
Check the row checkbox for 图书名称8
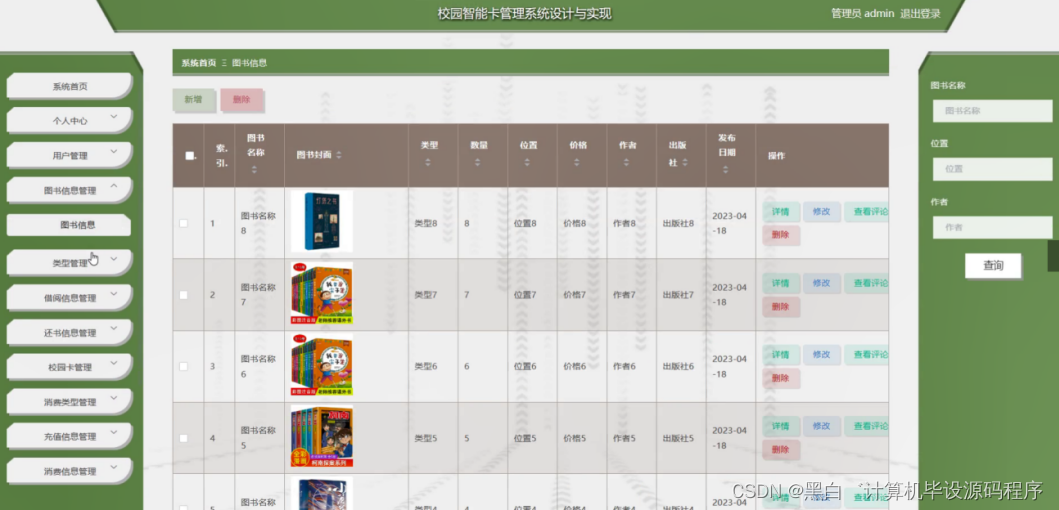(x=183, y=224)
